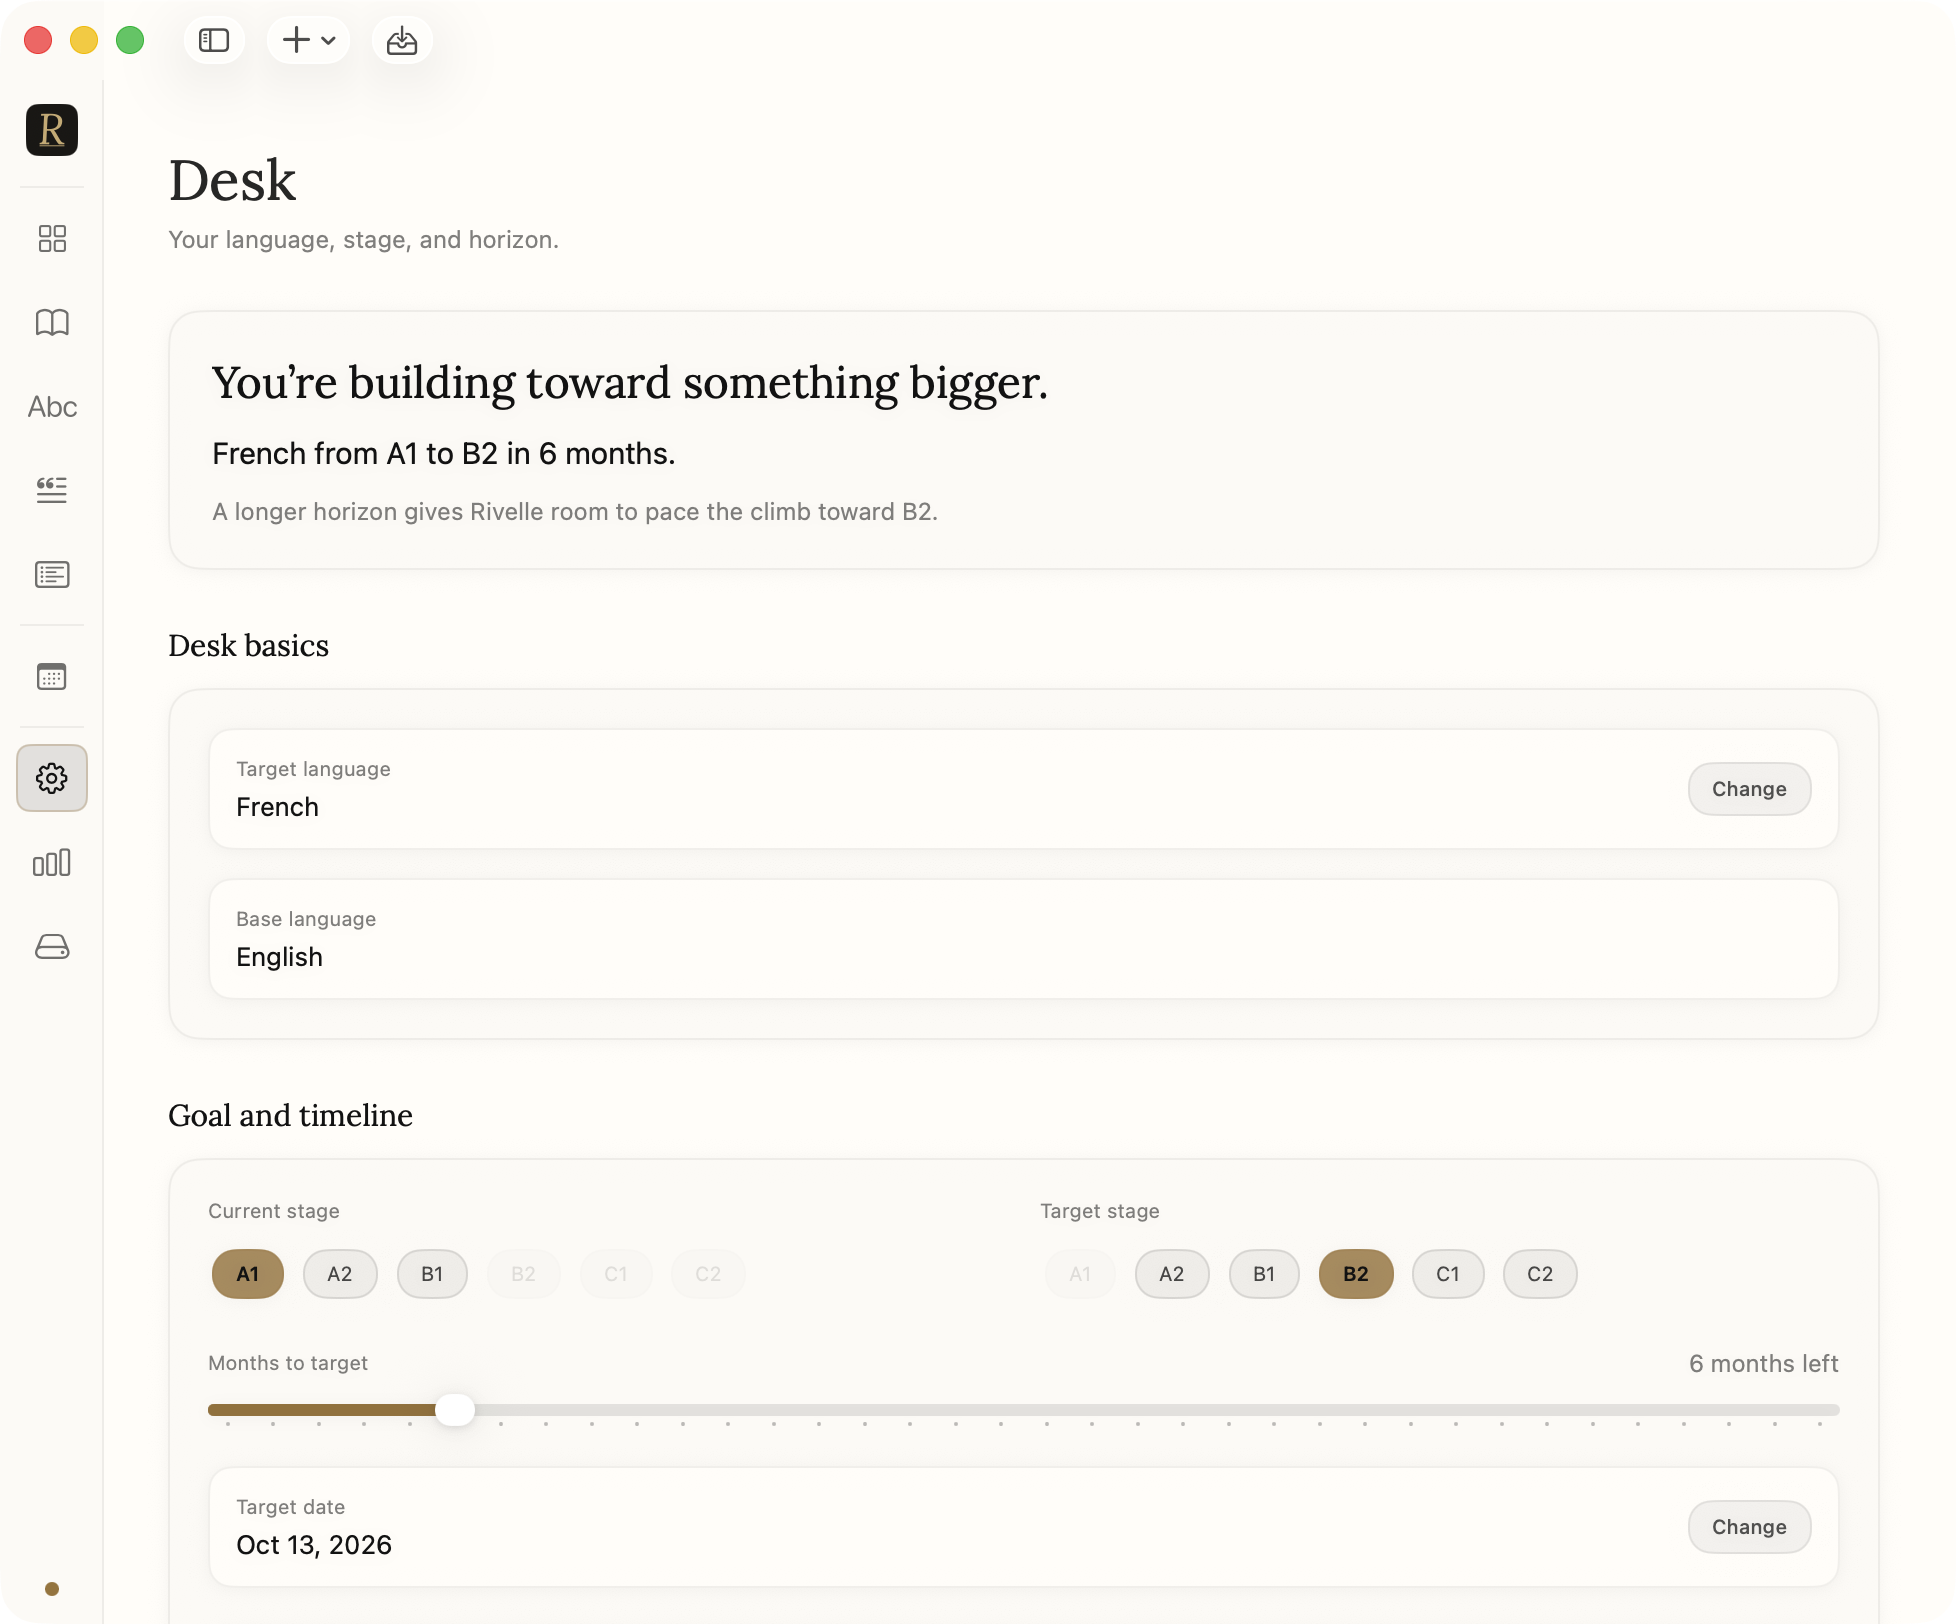Click the inbox tray download icon
The width and height of the screenshot is (1956, 1624).
[402, 40]
